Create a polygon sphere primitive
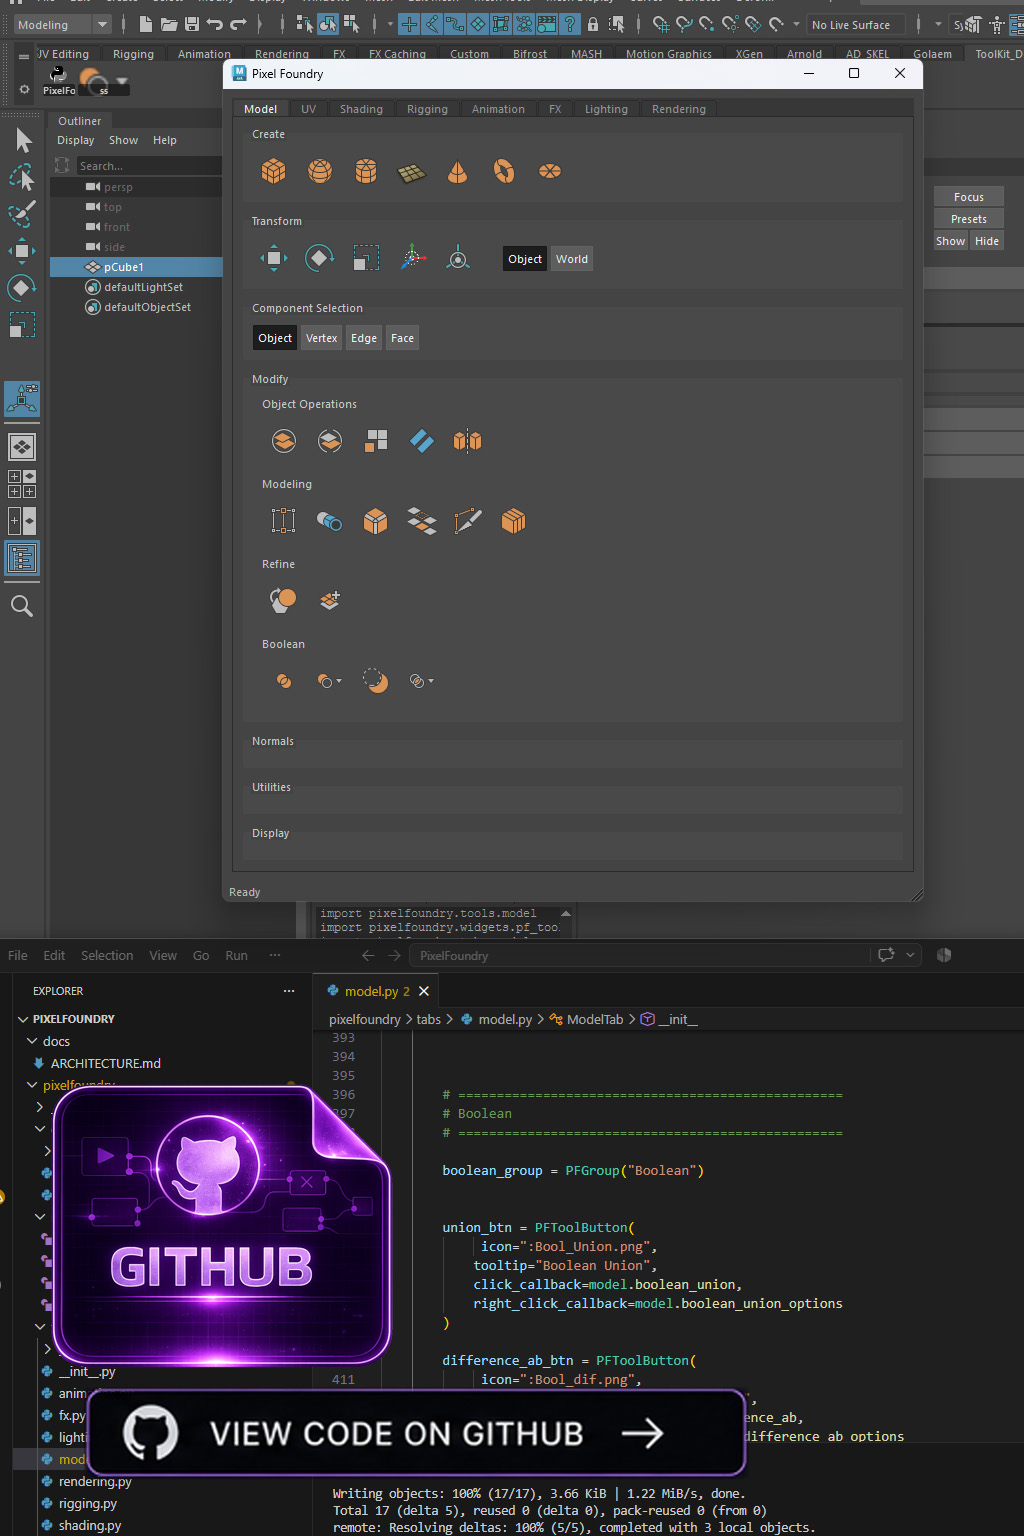 [320, 172]
